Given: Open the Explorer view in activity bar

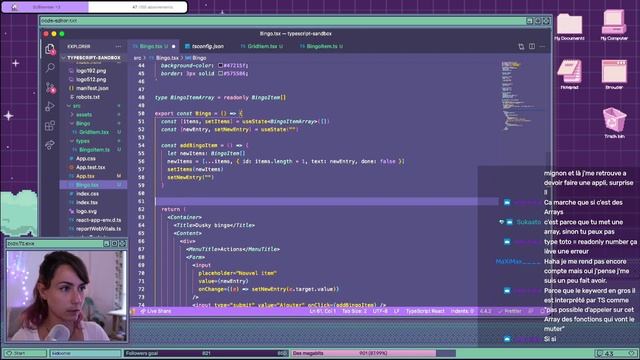Looking at the screenshot, I should click(50, 49).
